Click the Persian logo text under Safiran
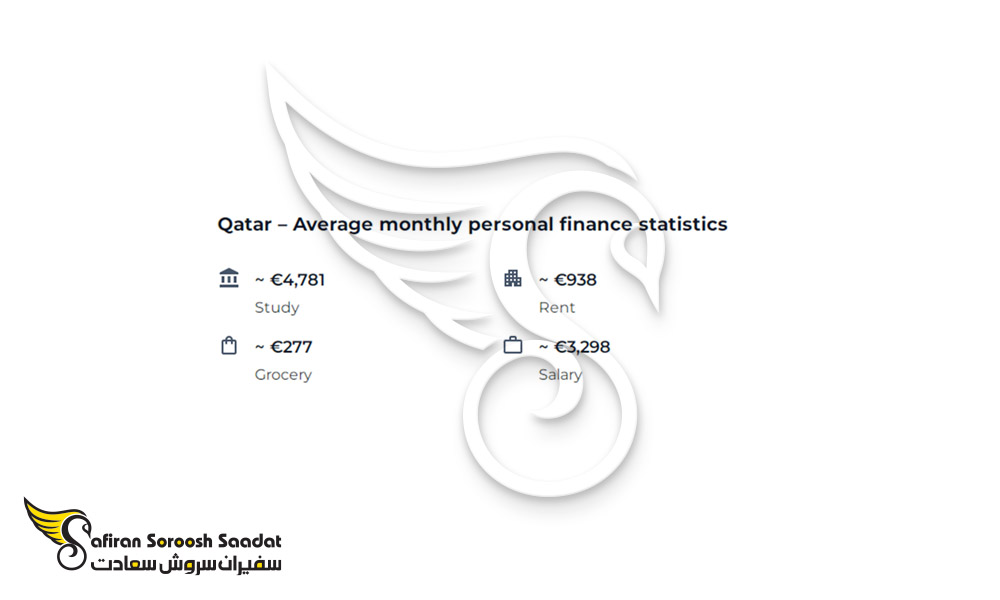1000x600 pixels. click(x=186, y=564)
